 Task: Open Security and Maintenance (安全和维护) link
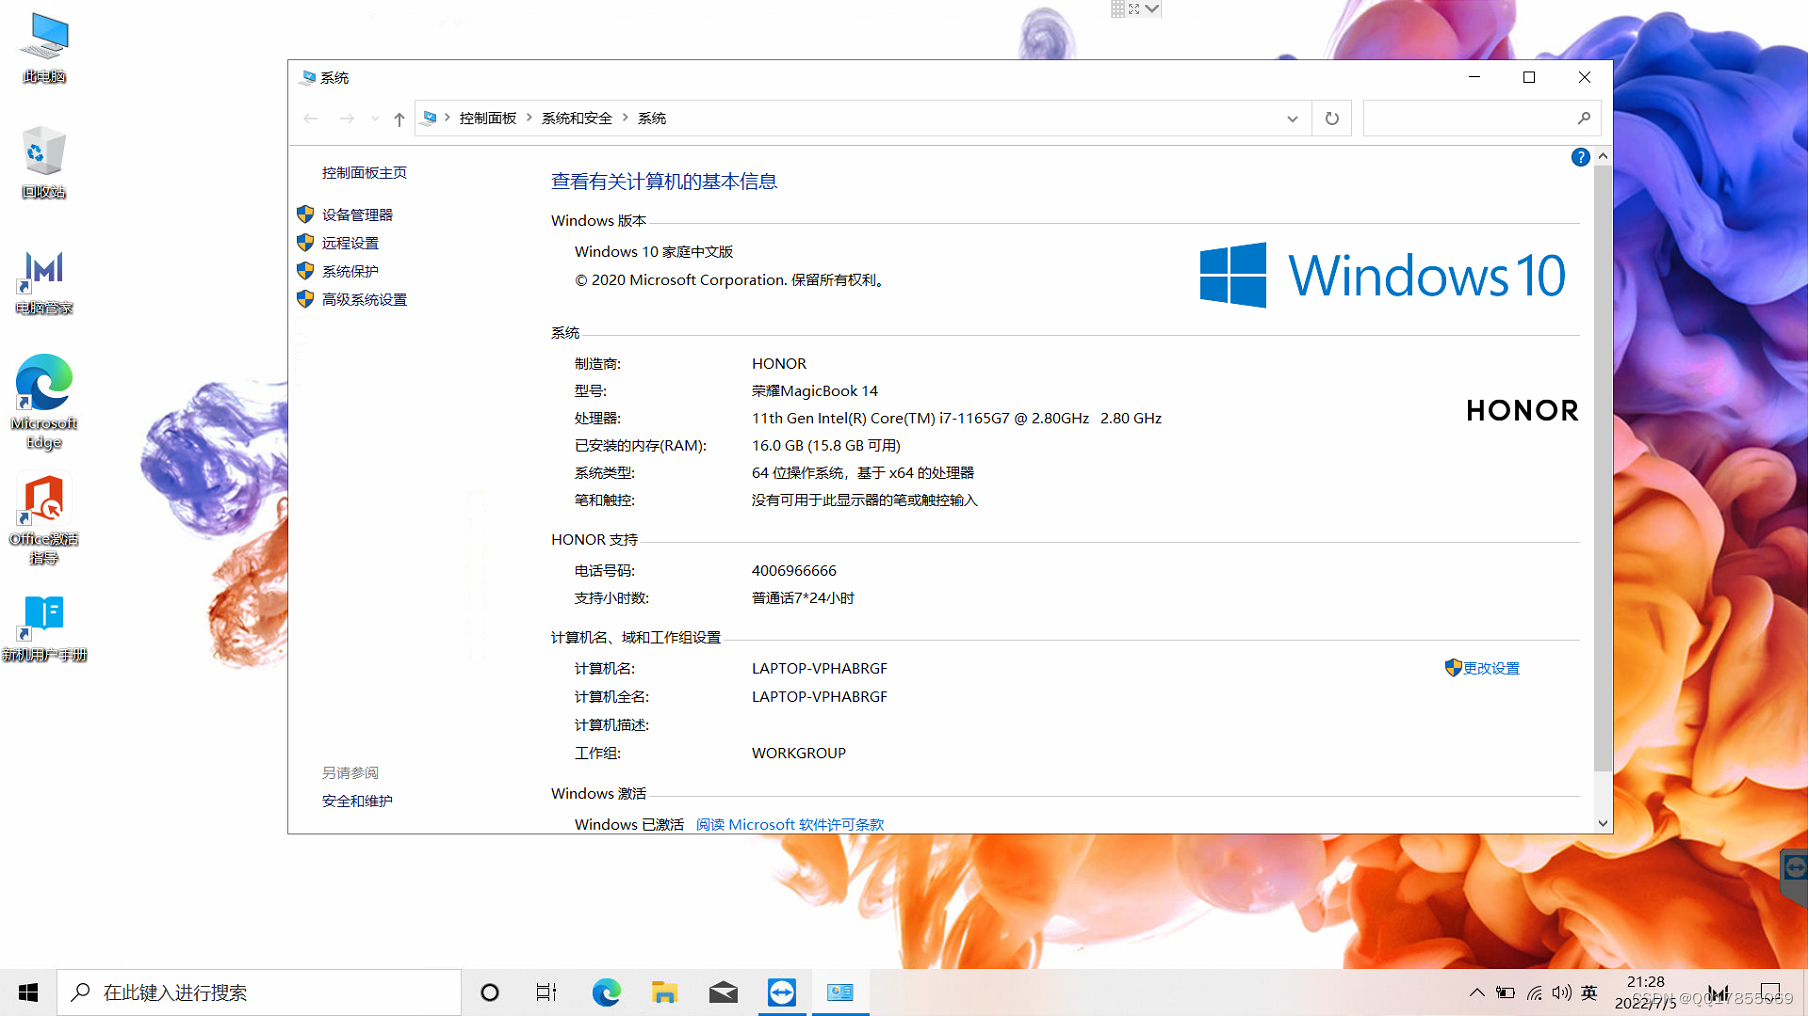tap(357, 801)
